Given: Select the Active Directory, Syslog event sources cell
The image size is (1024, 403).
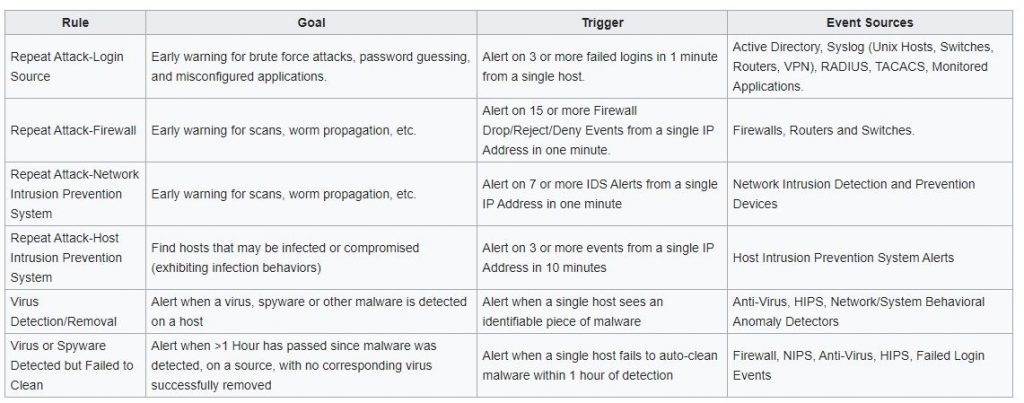Looking at the screenshot, I should [x=870, y=67].
